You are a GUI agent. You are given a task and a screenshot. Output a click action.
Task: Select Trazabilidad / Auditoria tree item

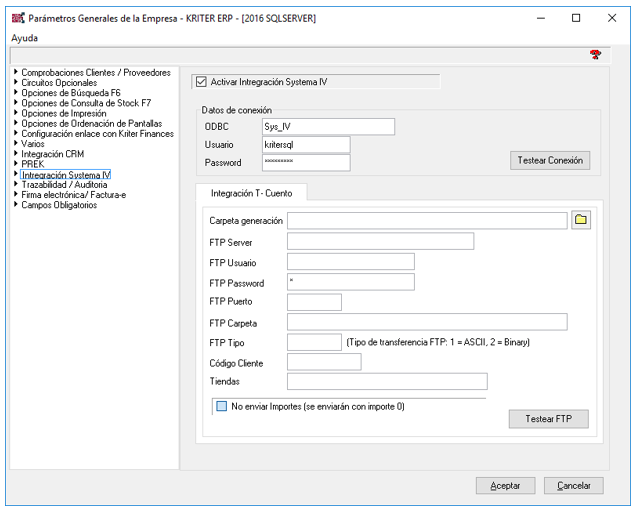coord(64,185)
